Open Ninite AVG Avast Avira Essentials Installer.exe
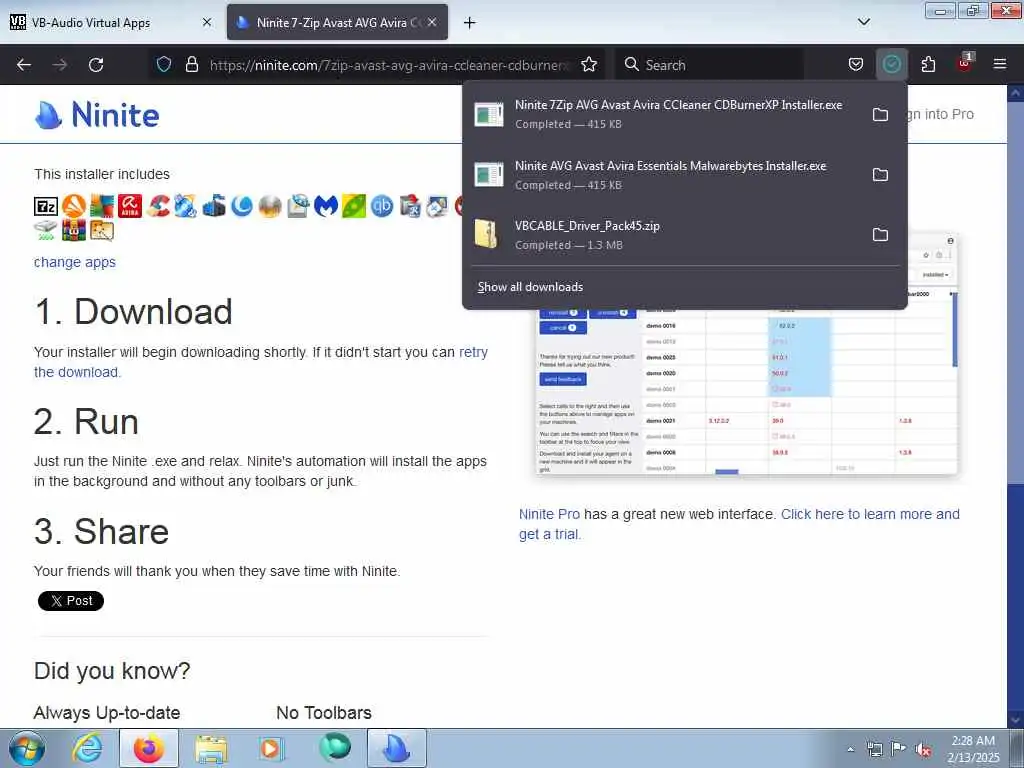This screenshot has height=768, width=1024. click(665, 174)
